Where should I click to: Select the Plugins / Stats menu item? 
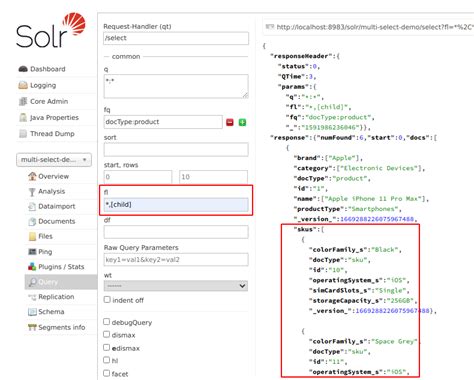(61, 267)
